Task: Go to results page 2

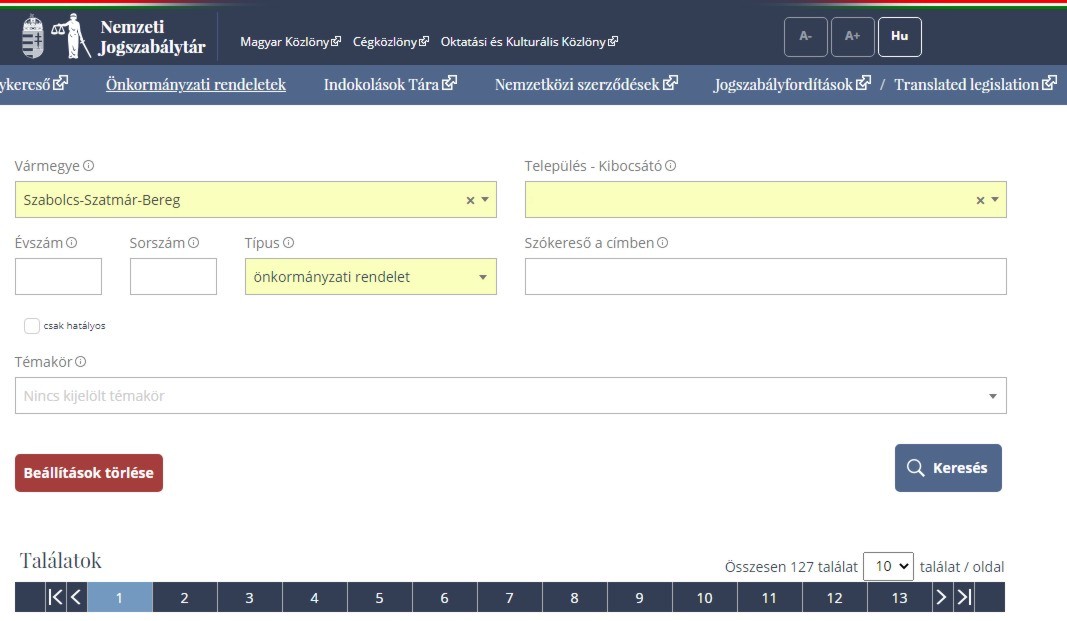Action: click(184, 597)
